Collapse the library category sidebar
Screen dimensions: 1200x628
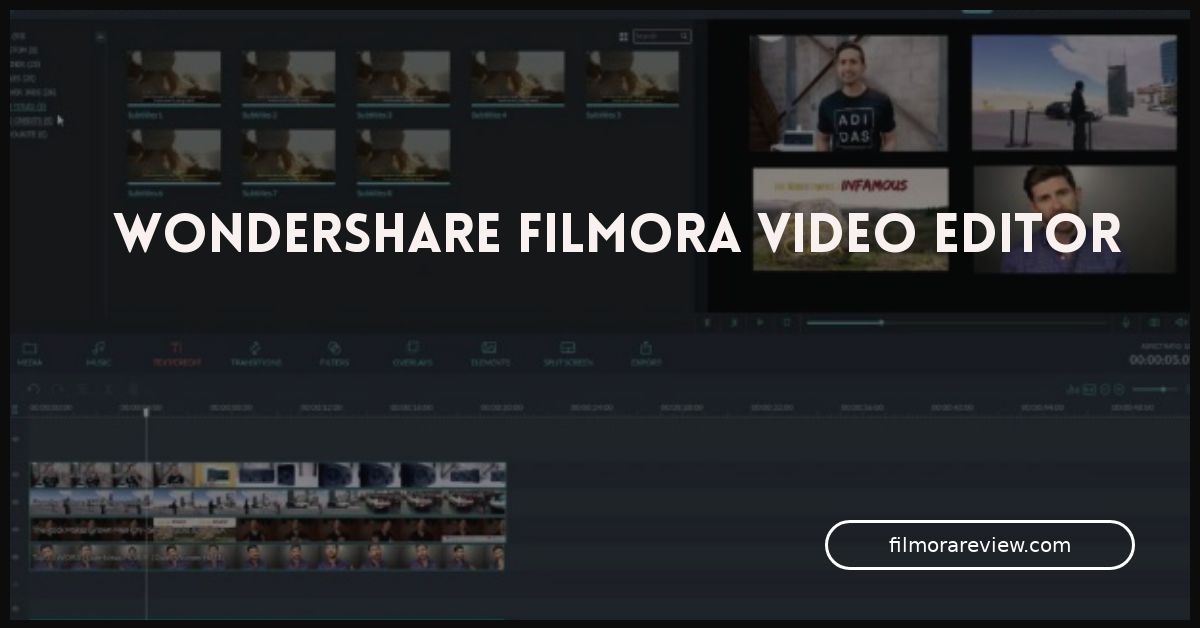pos(100,37)
